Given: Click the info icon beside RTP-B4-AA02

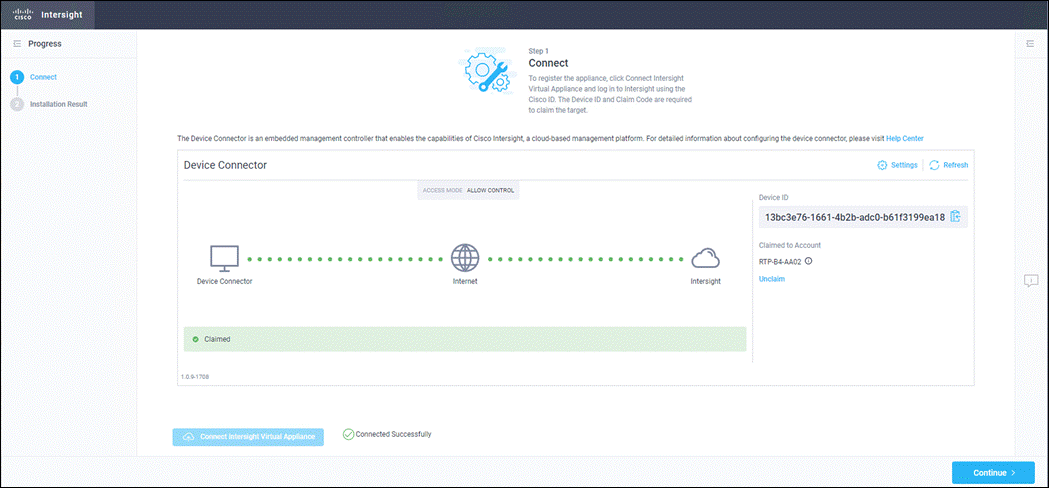Looking at the screenshot, I should tap(808, 261).
